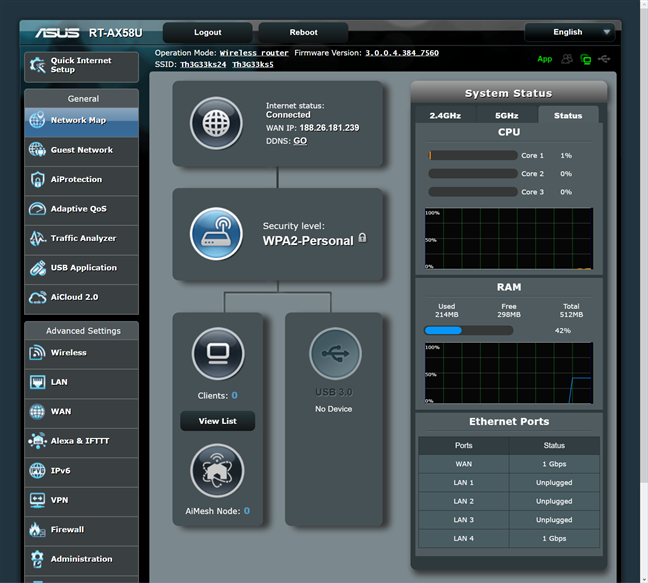Click the WAN globe icon in sidebar

pos(37,412)
